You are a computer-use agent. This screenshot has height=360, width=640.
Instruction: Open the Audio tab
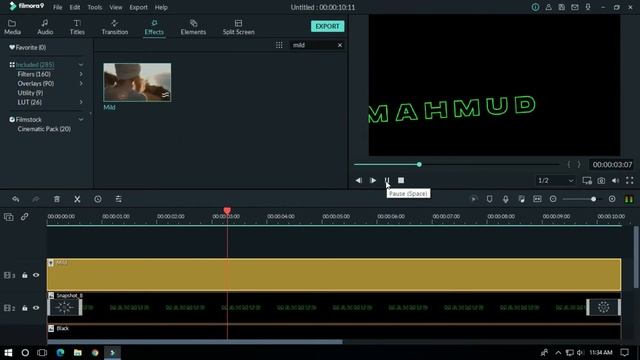pos(45,27)
